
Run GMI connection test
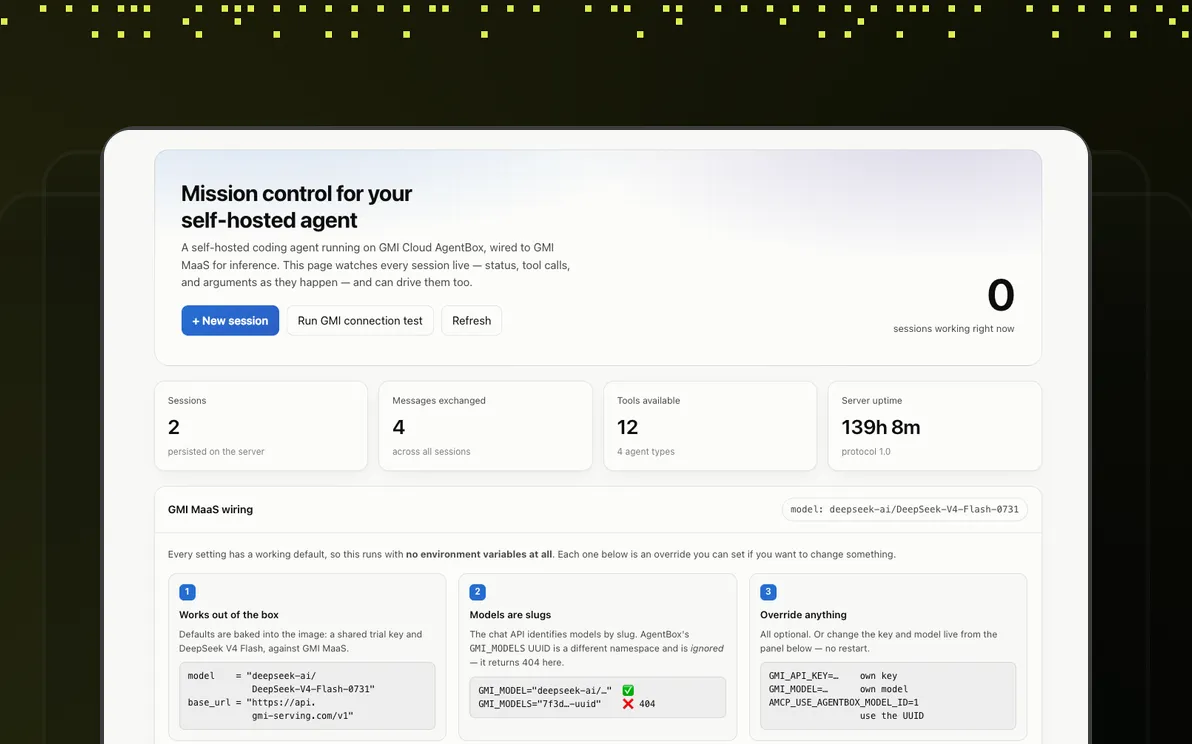360,321
